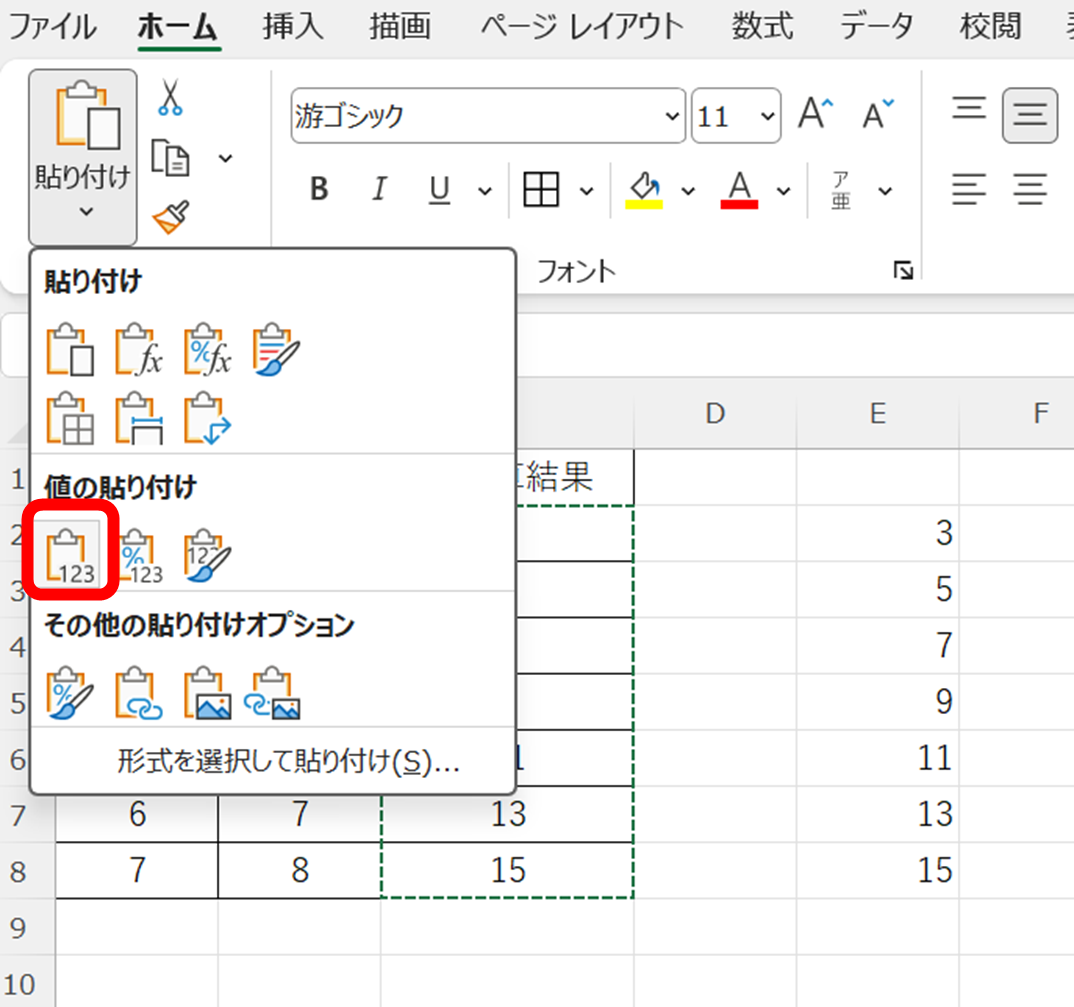Click the paste as picture icon
The height and width of the screenshot is (1007, 1074).
(207, 692)
